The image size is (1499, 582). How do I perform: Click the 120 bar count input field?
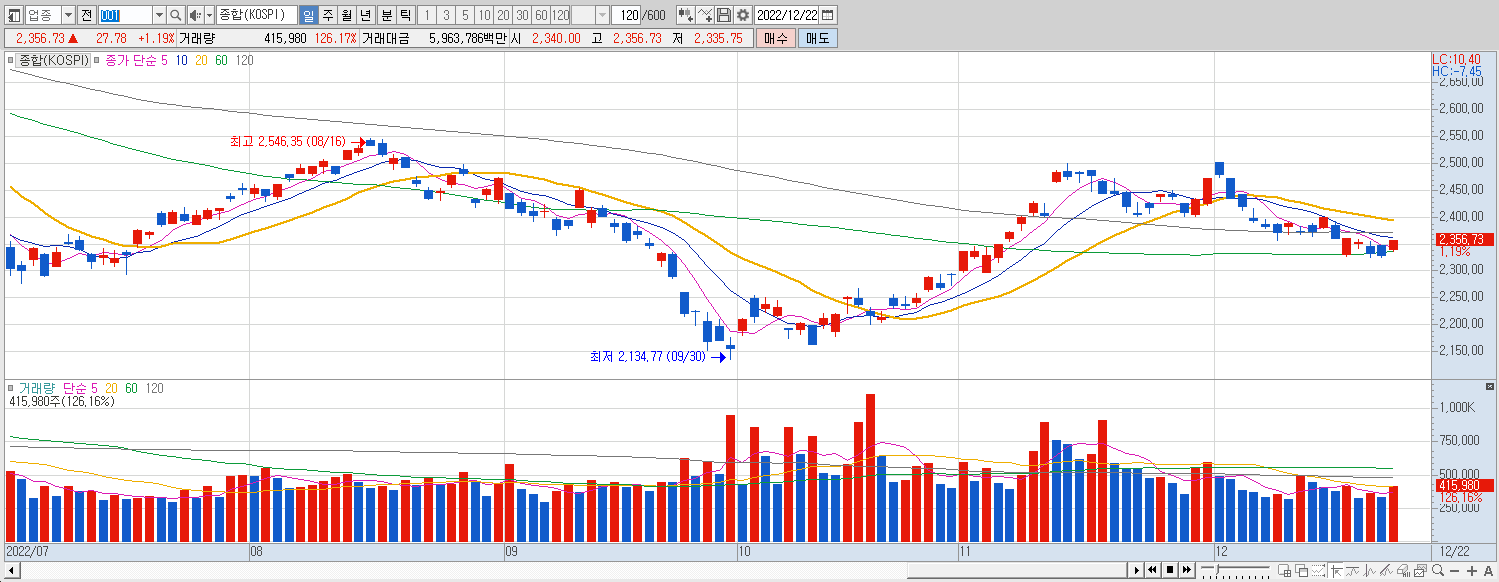(x=627, y=15)
